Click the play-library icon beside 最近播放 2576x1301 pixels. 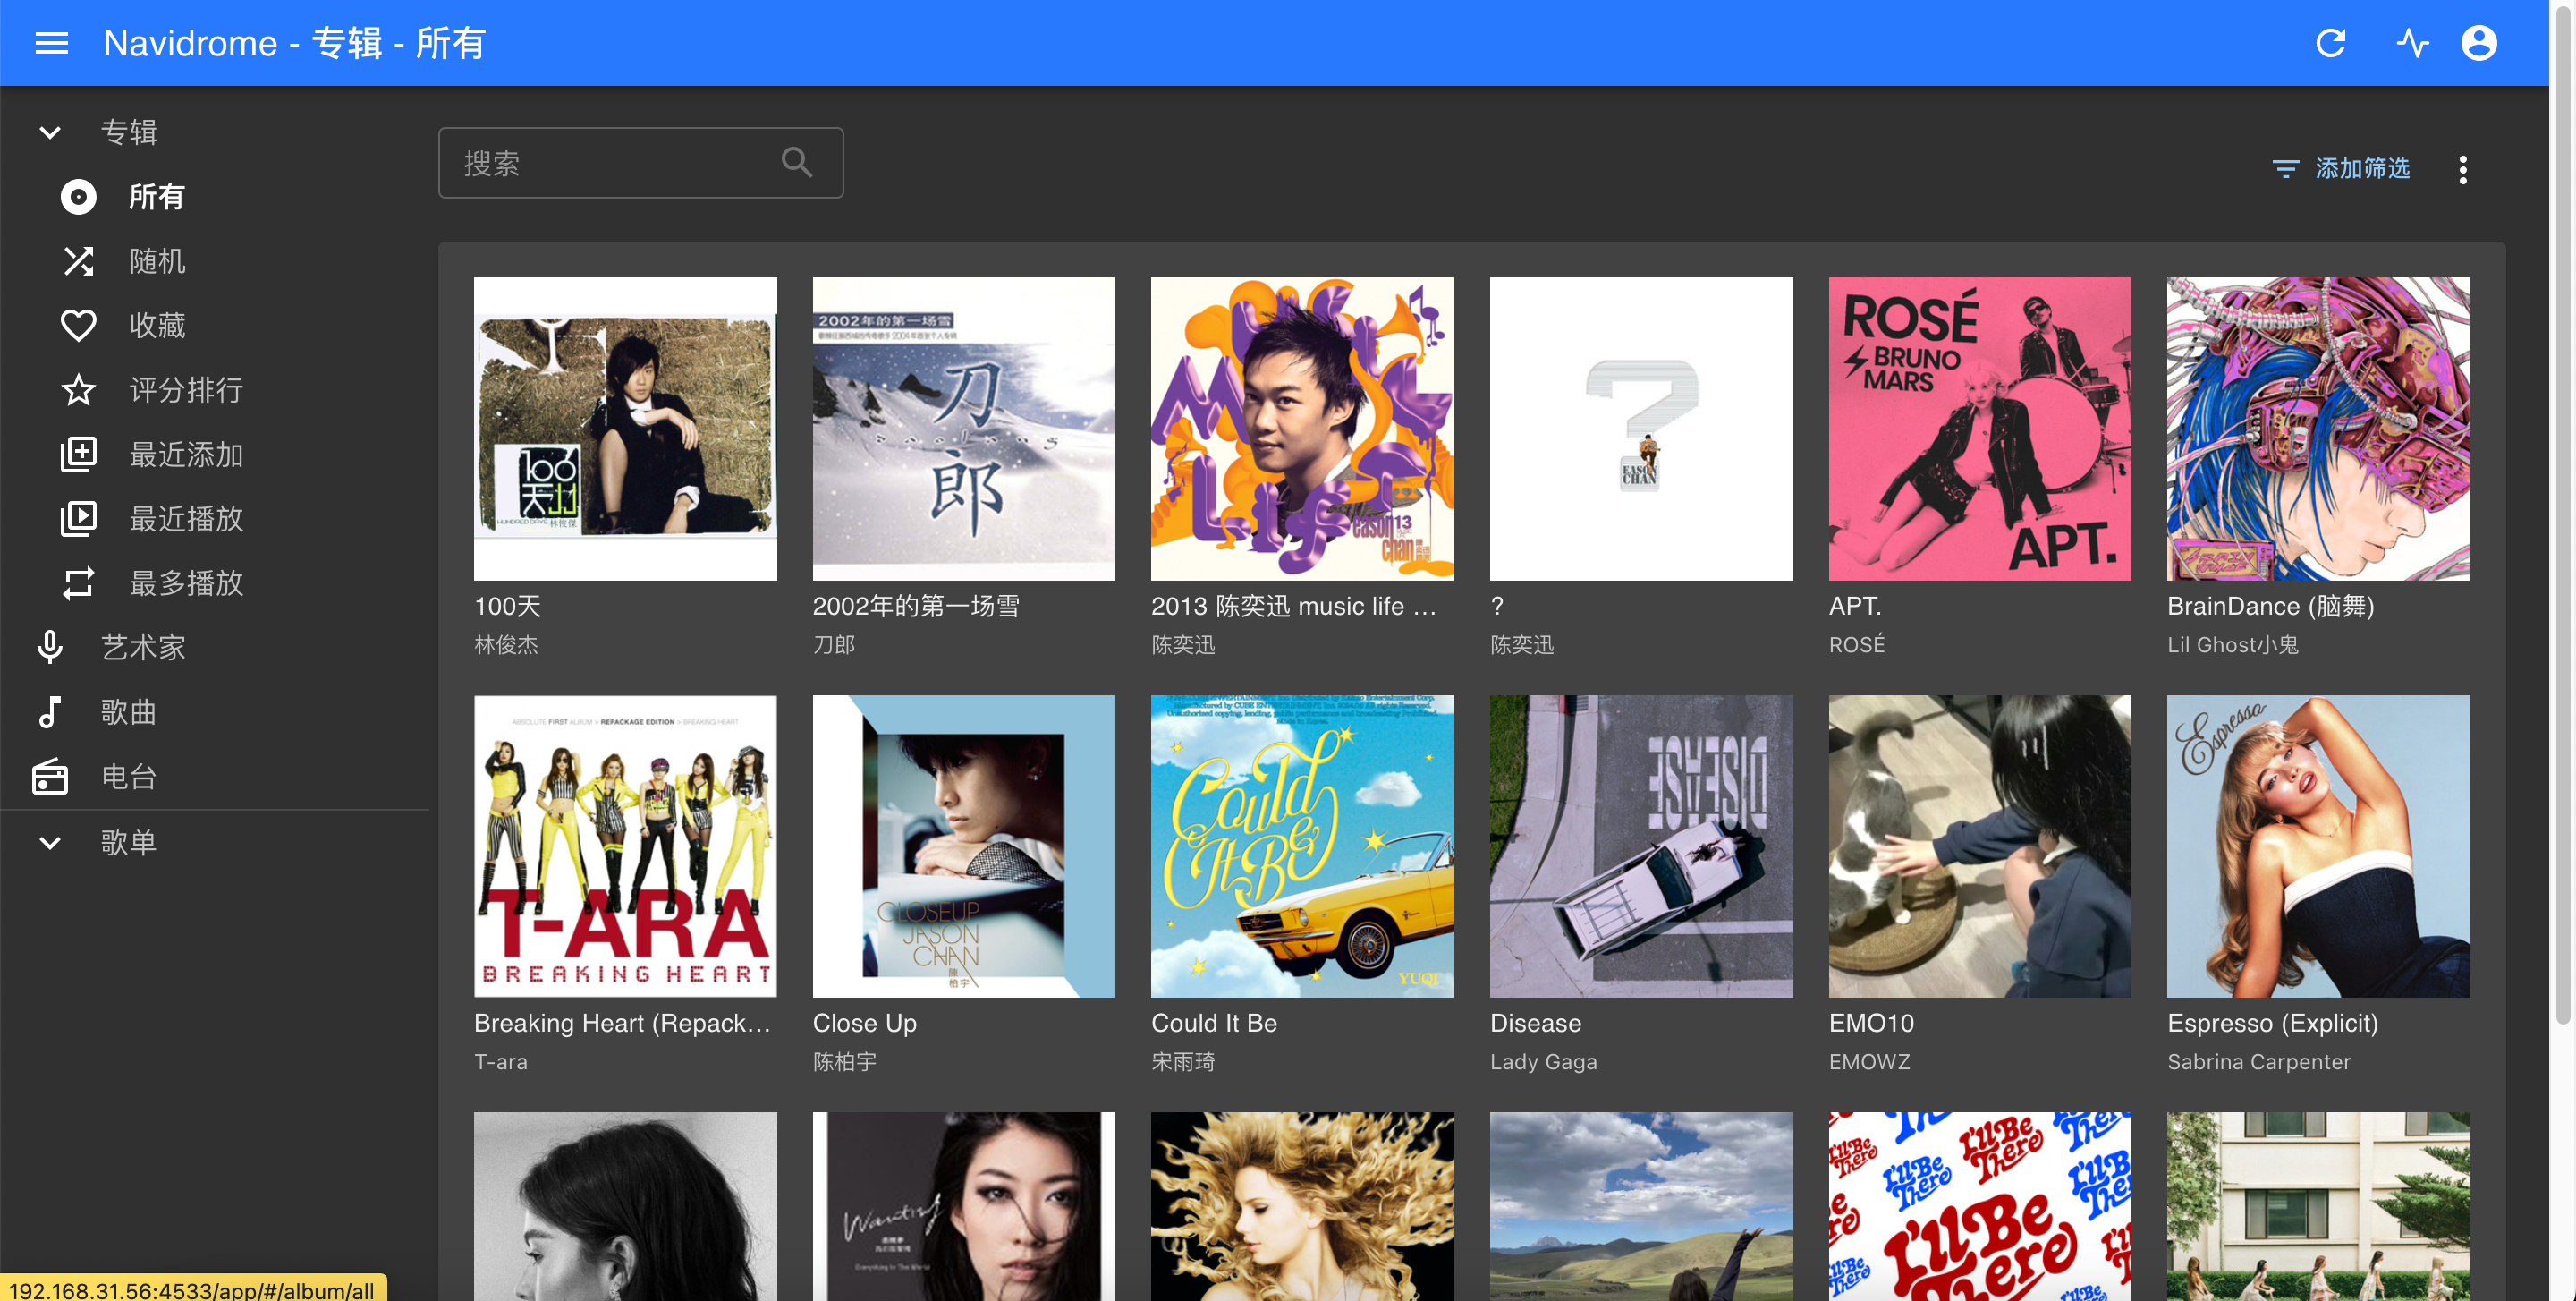(x=78, y=518)
